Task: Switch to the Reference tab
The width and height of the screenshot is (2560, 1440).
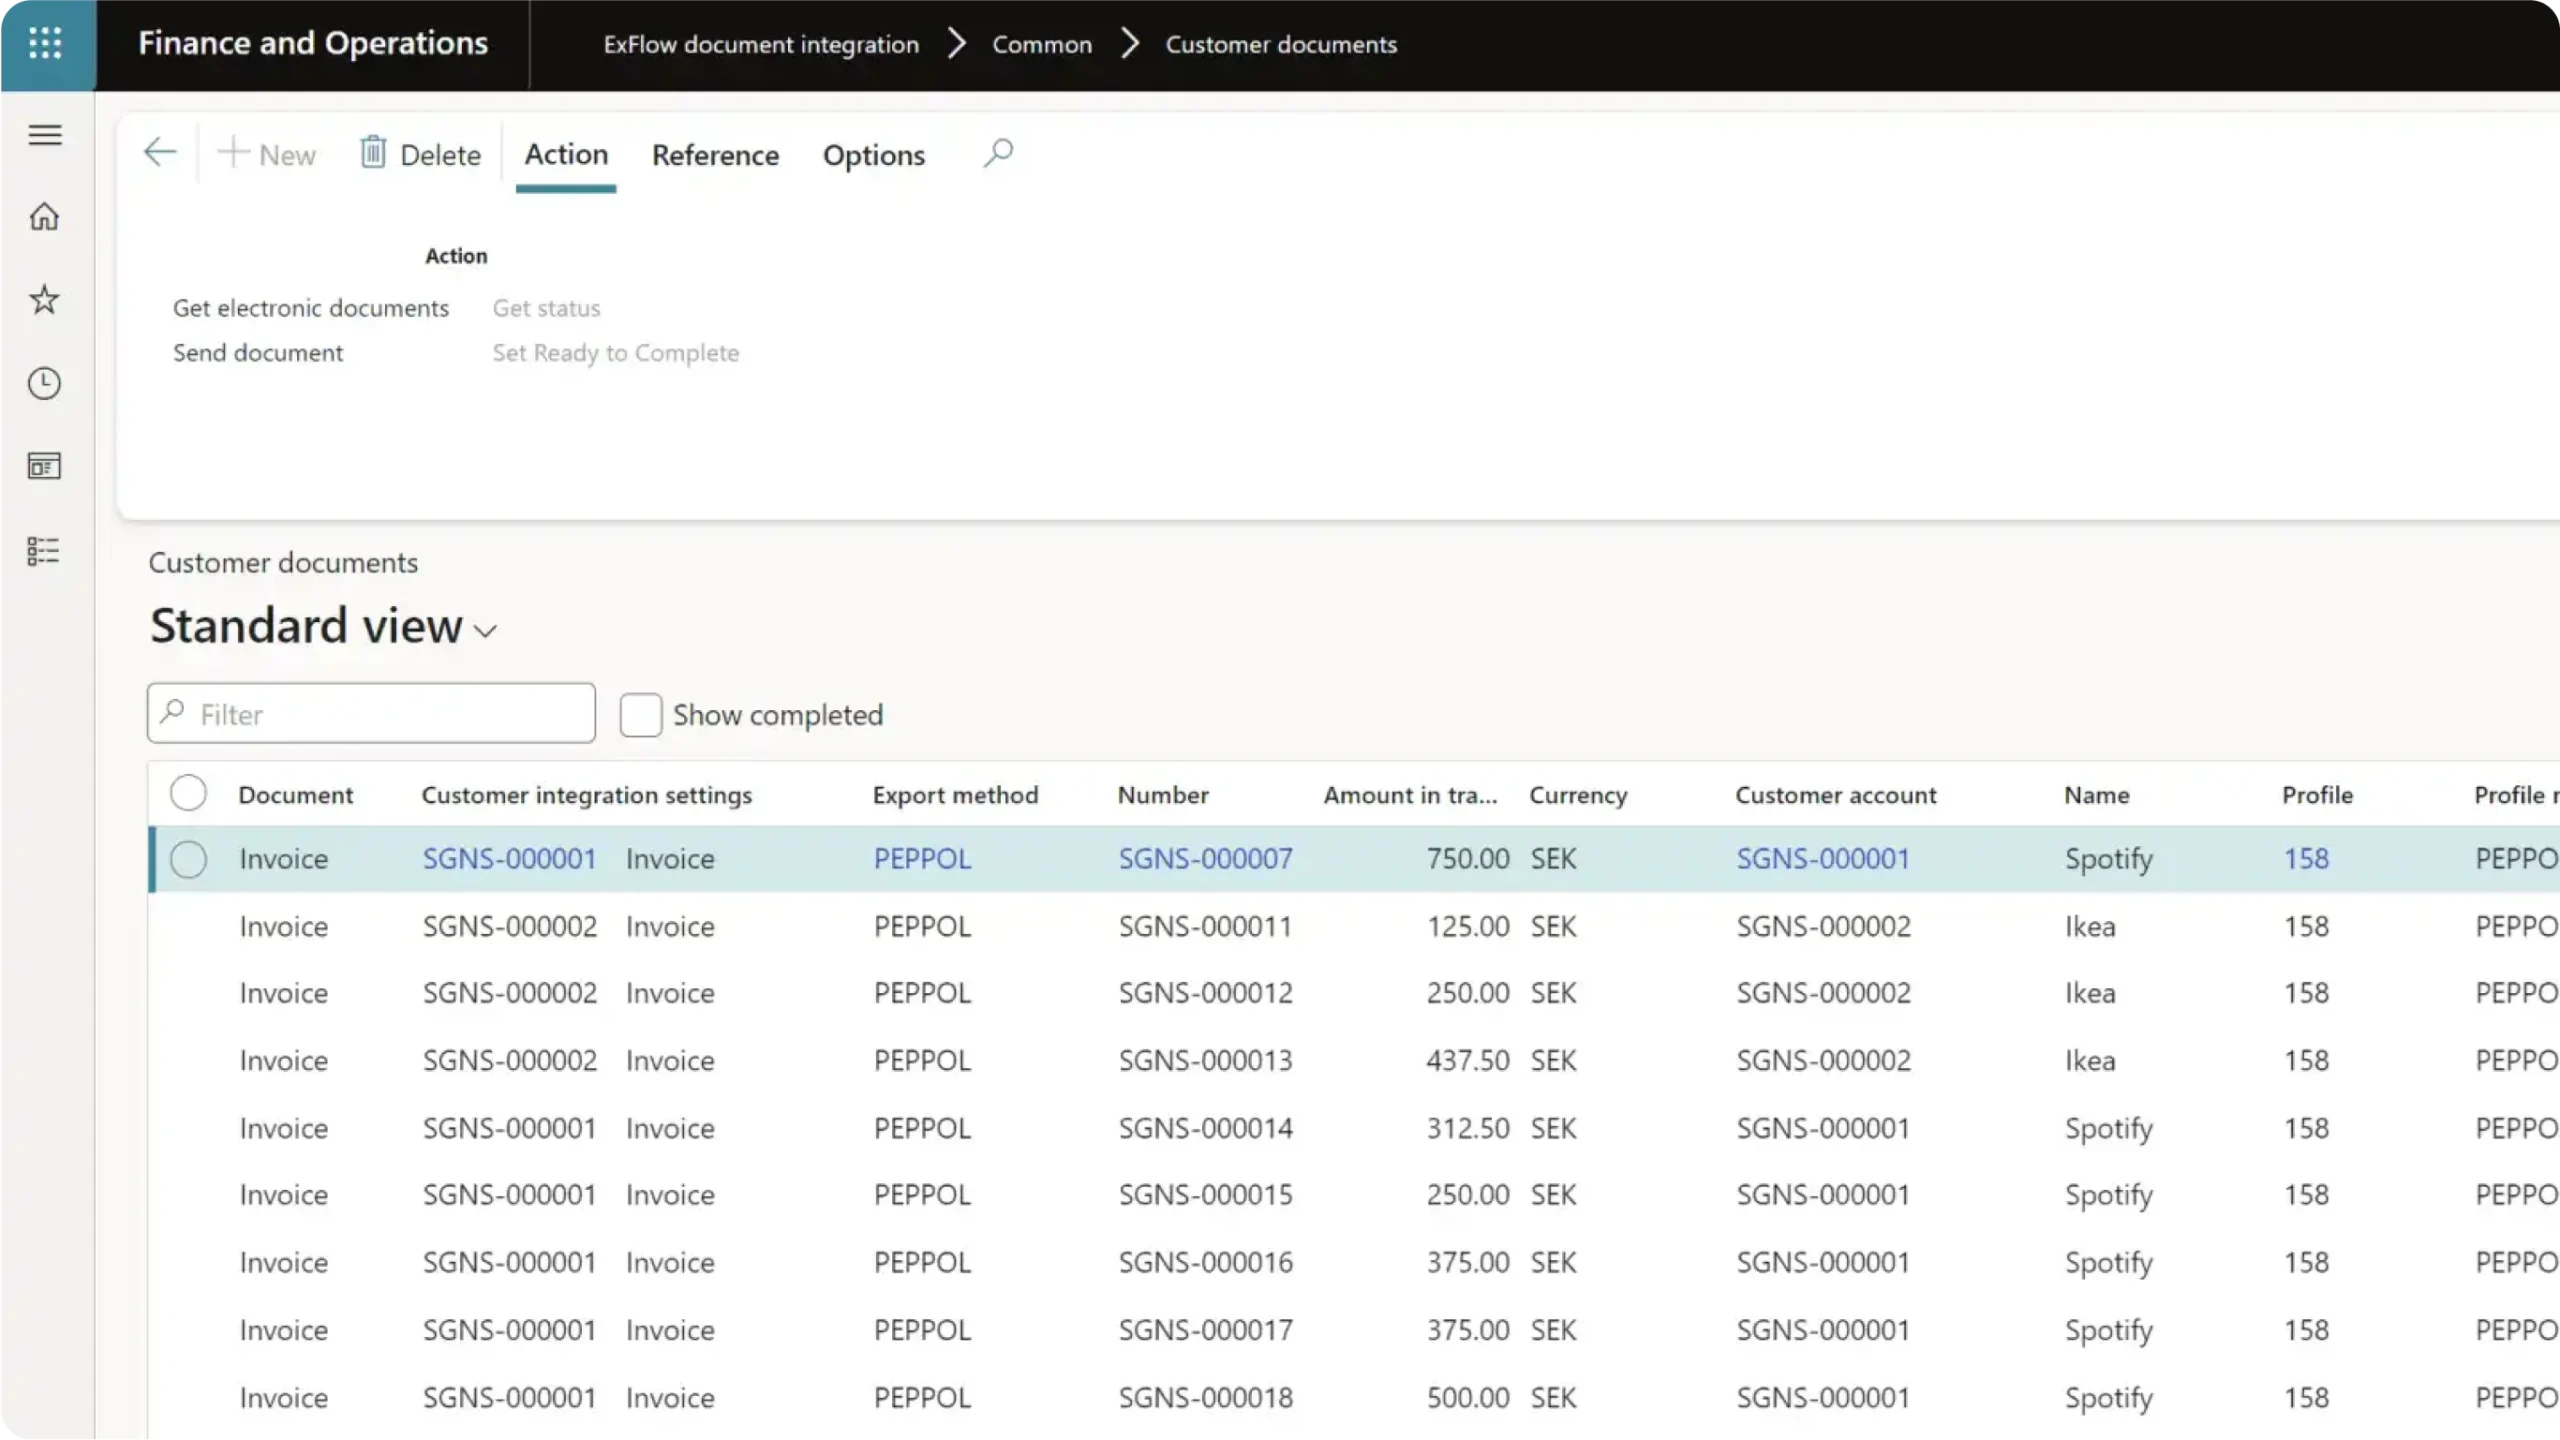Action: click(x=715, y=155)
